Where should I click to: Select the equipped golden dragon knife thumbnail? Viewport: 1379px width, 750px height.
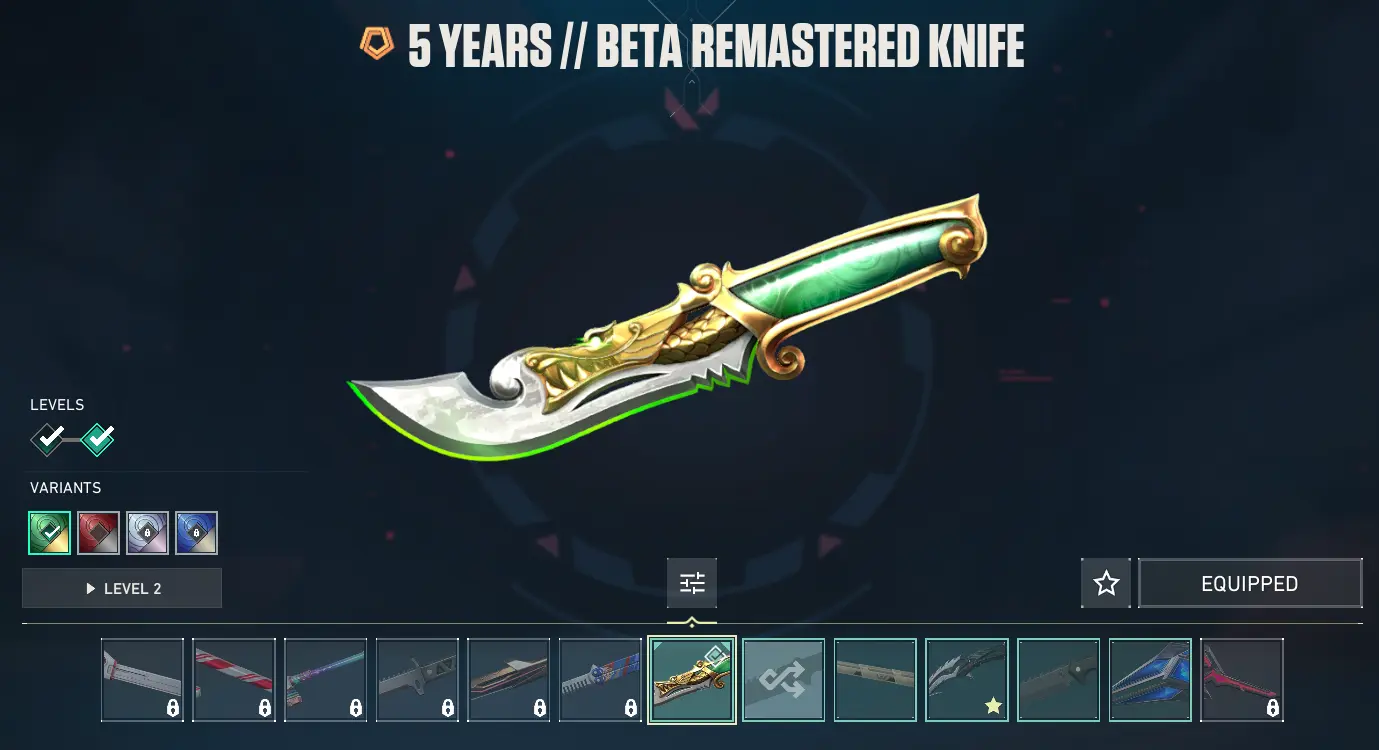(692, 680)
